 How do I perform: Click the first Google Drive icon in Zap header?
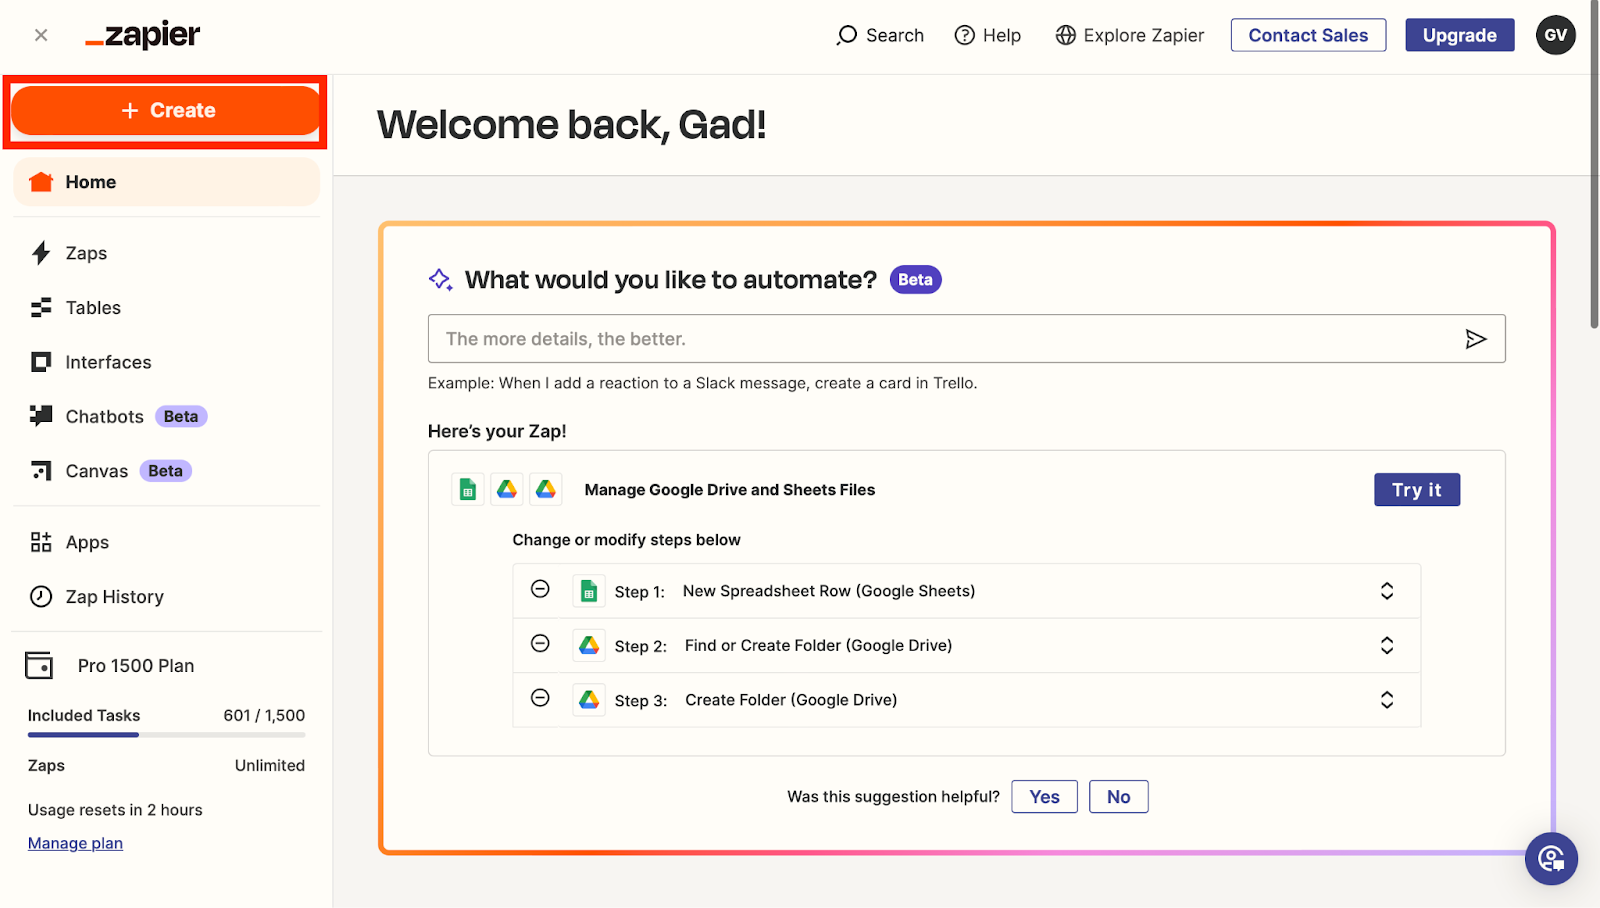click(507, 489)
